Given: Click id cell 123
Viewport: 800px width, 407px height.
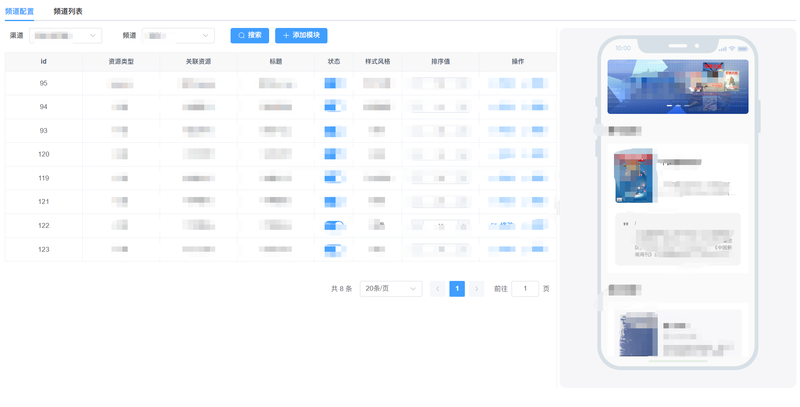Looking at the screenshot, I should click(x=43, y=249).
